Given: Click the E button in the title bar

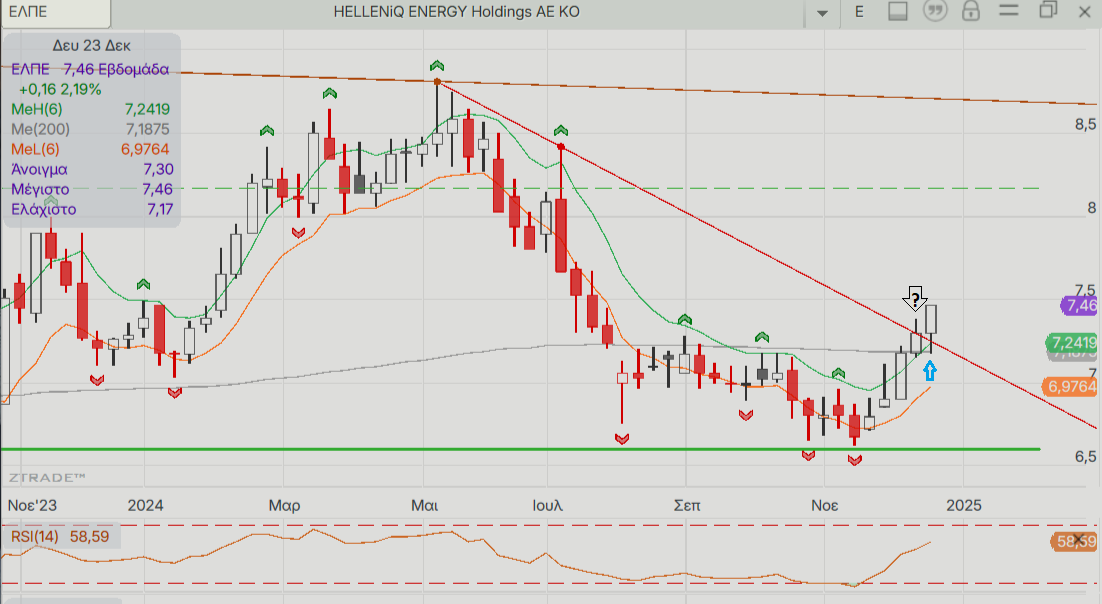Looking at the screenshot, I should (x=859, y=12).
